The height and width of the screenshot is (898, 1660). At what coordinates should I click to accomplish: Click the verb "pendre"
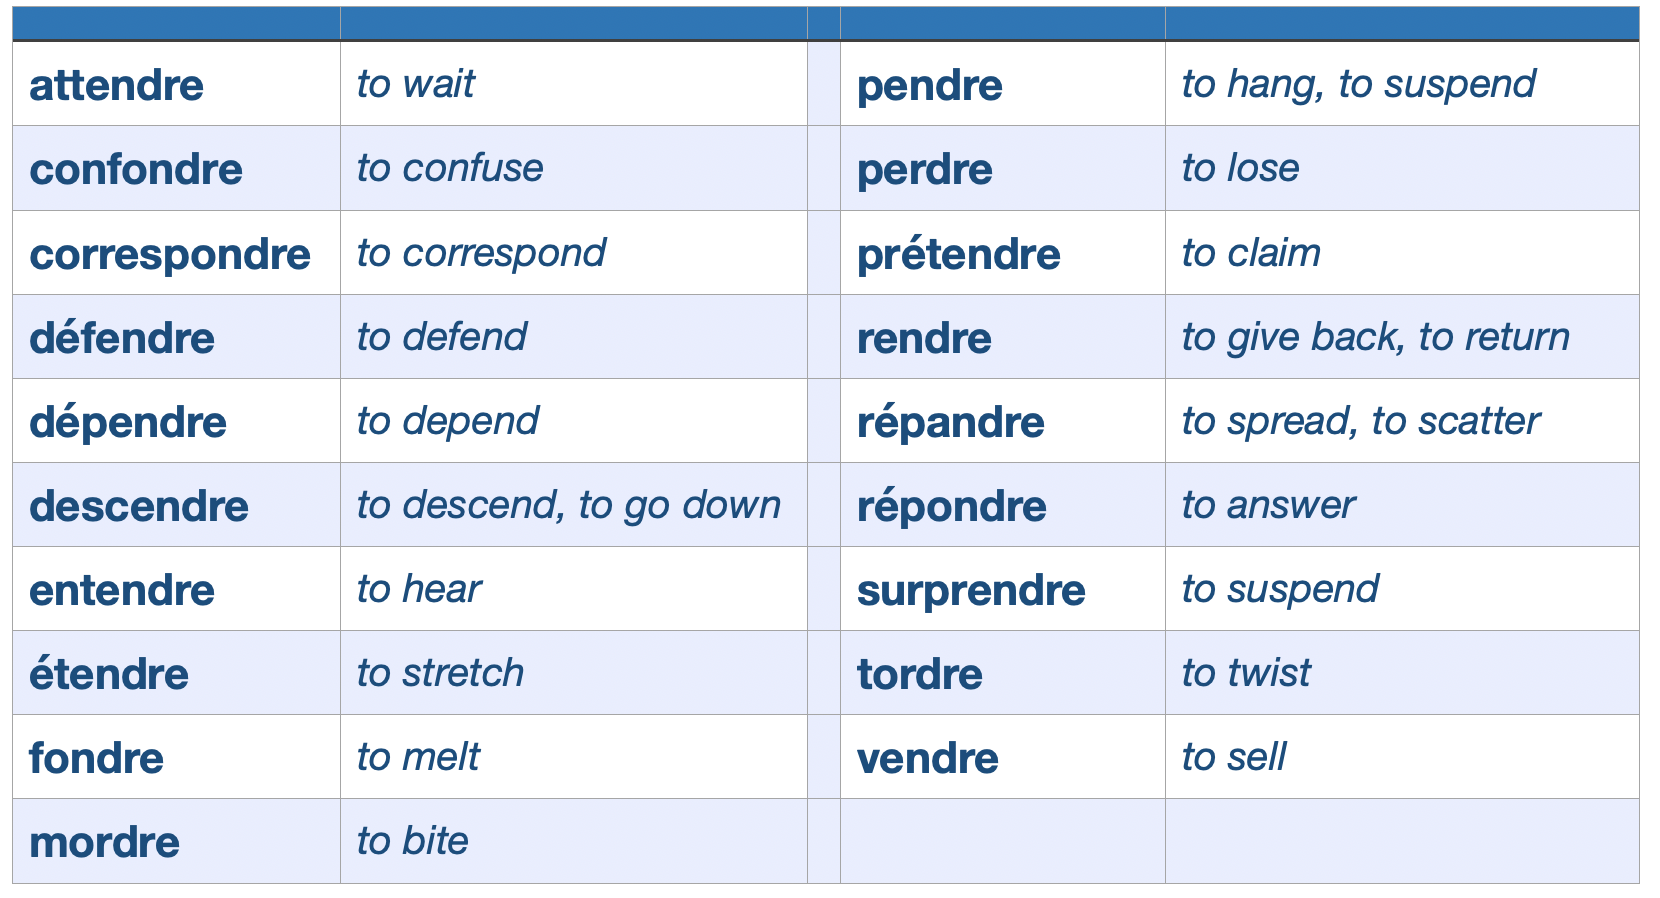pos(930,85)
